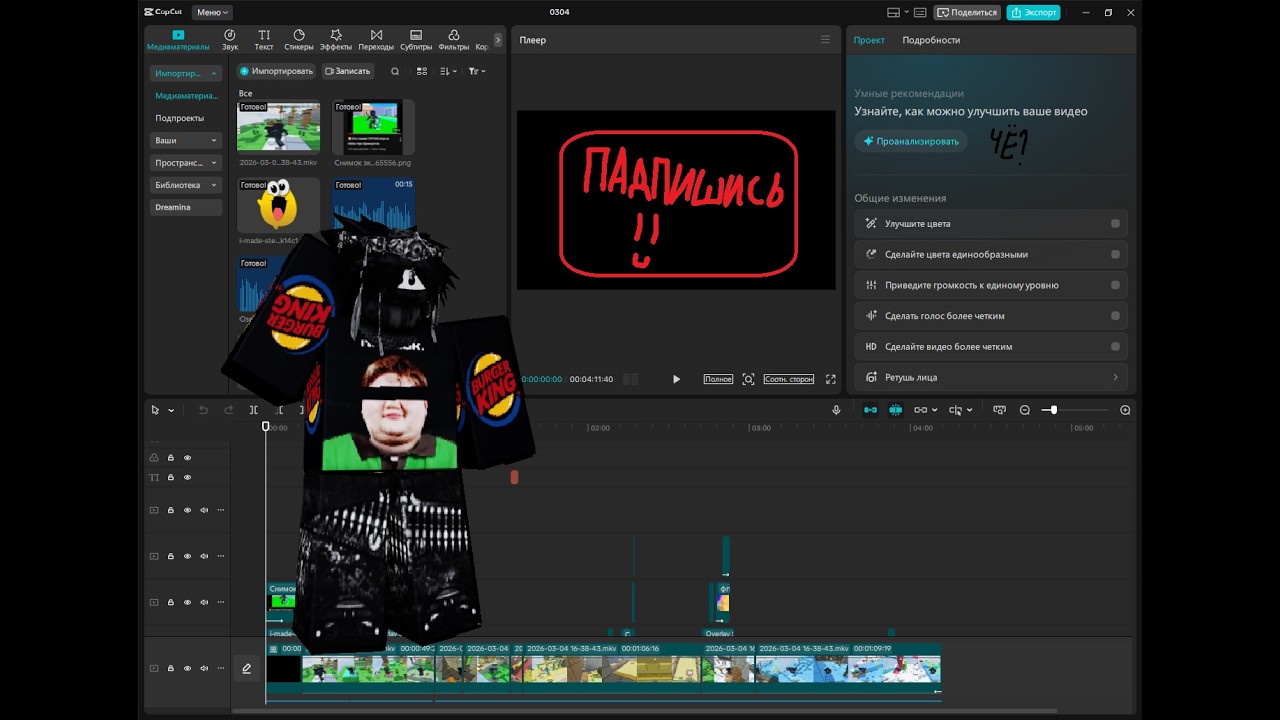Zoom in the timeline with the plus icon

pos(1125,410)
